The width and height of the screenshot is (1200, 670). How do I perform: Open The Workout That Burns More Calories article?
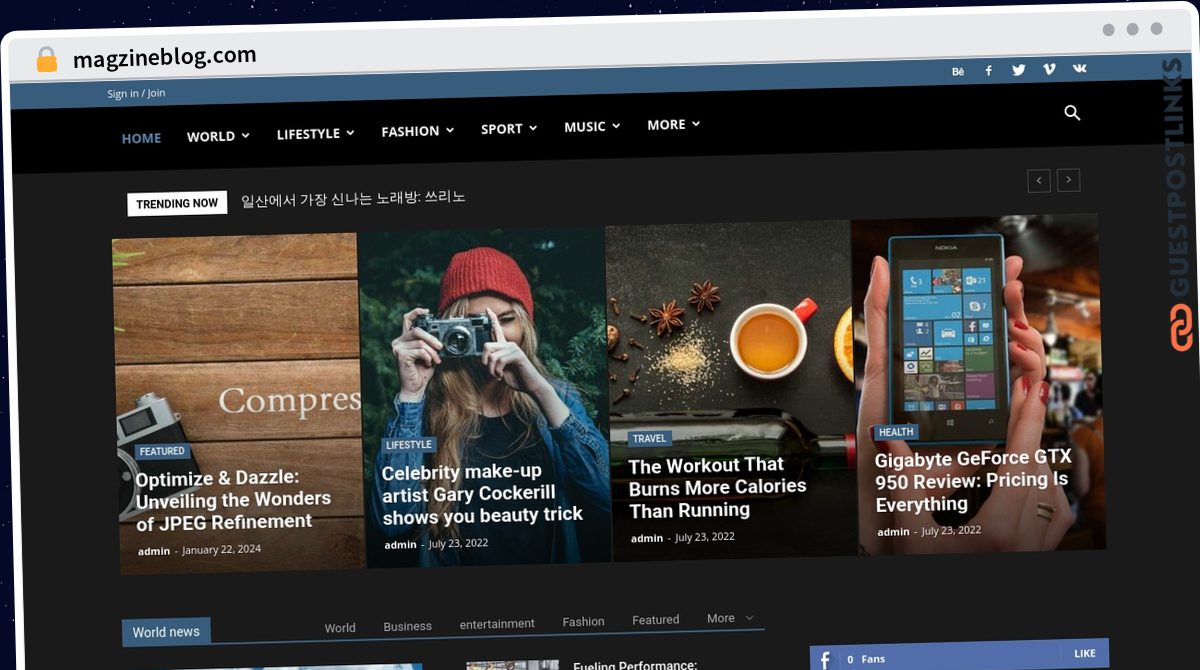pyautogui.click(x=717, y=487)
